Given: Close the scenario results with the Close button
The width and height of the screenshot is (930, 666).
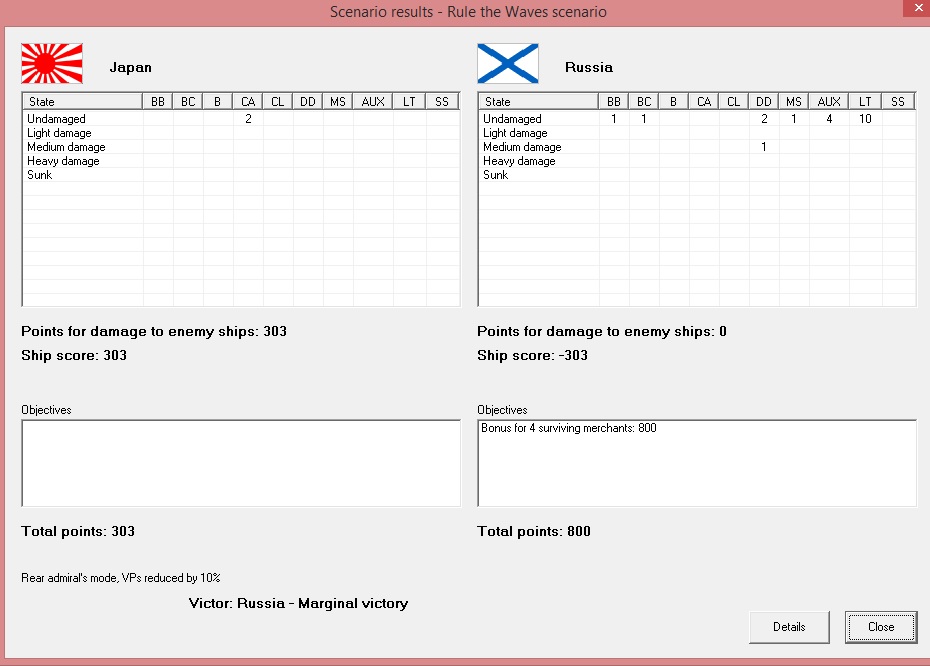Looking at the screenshot, I should coord(881,627).
